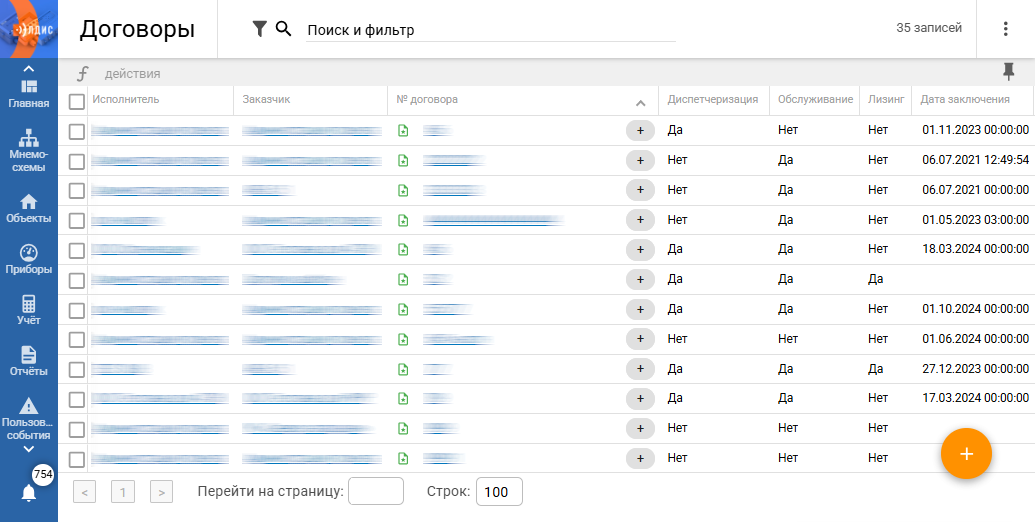Click document icon in 18.03.2024 row
The height and width of the screenshot is (522, 1035).
pos(403,249)
